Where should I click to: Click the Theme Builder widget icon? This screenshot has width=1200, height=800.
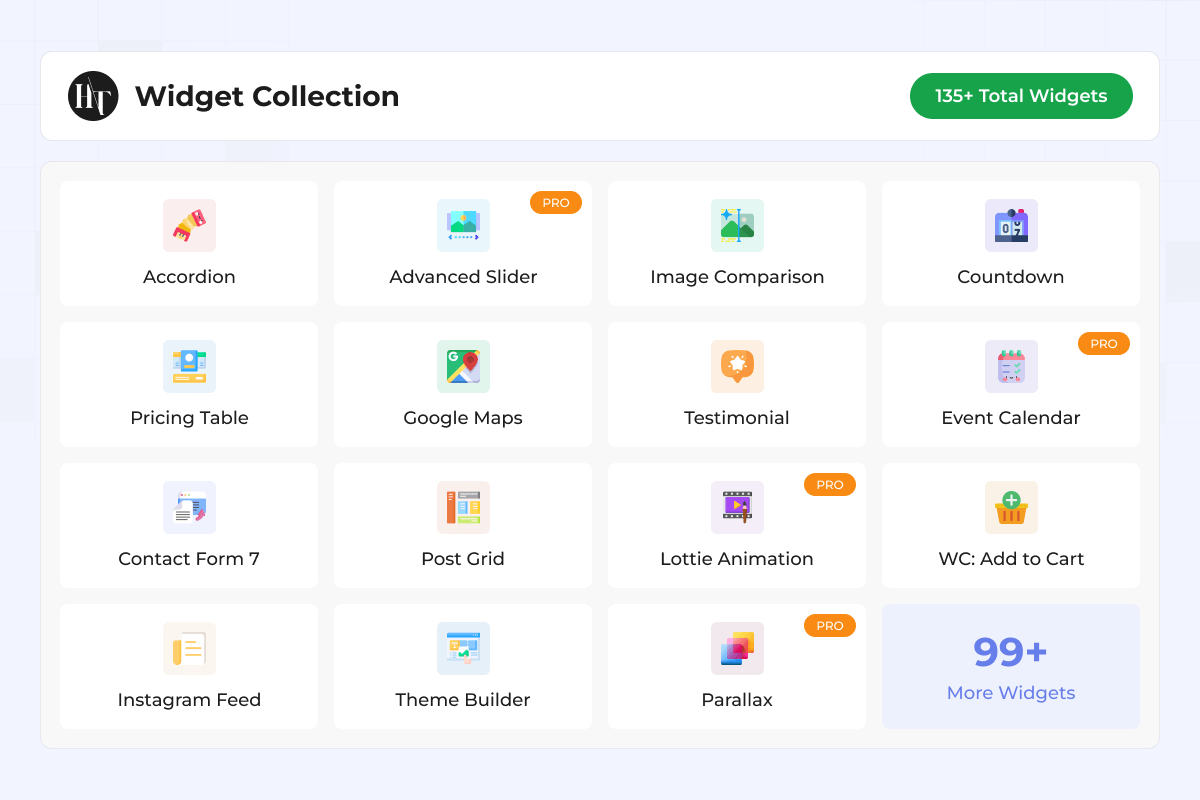463,648
